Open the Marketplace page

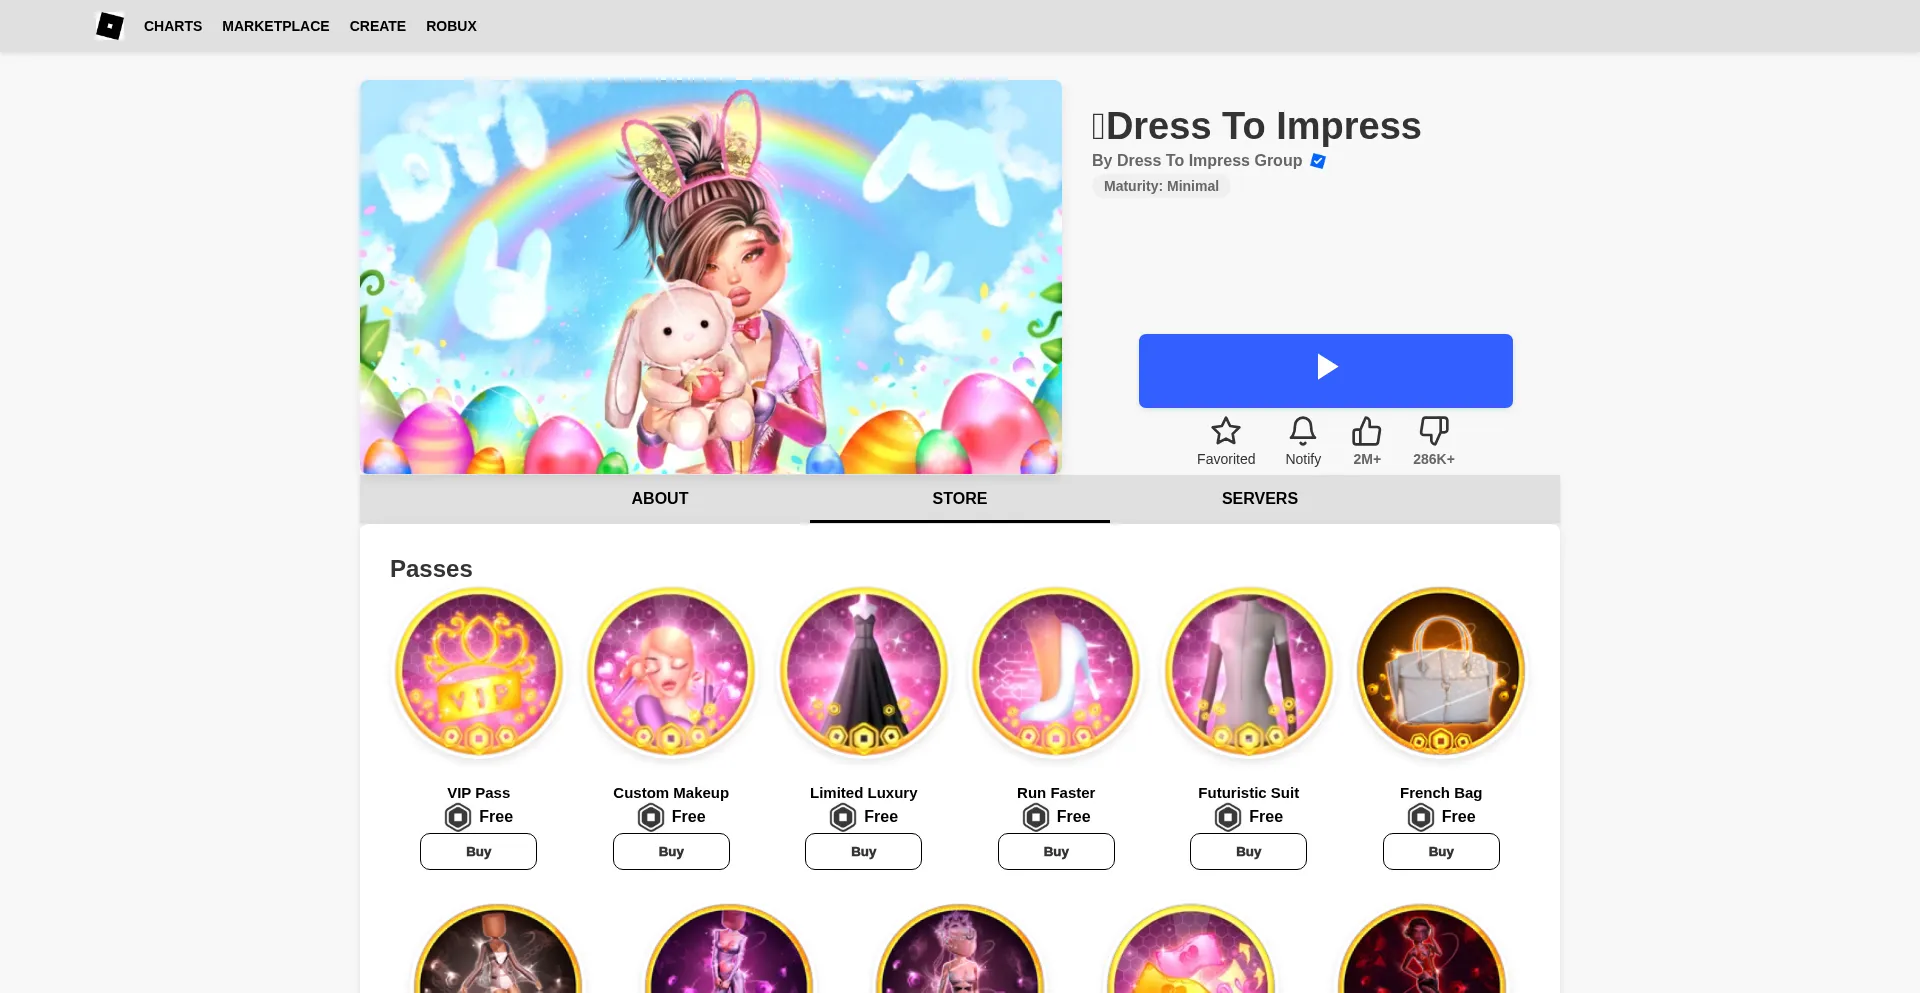click(x=275, y=26)
